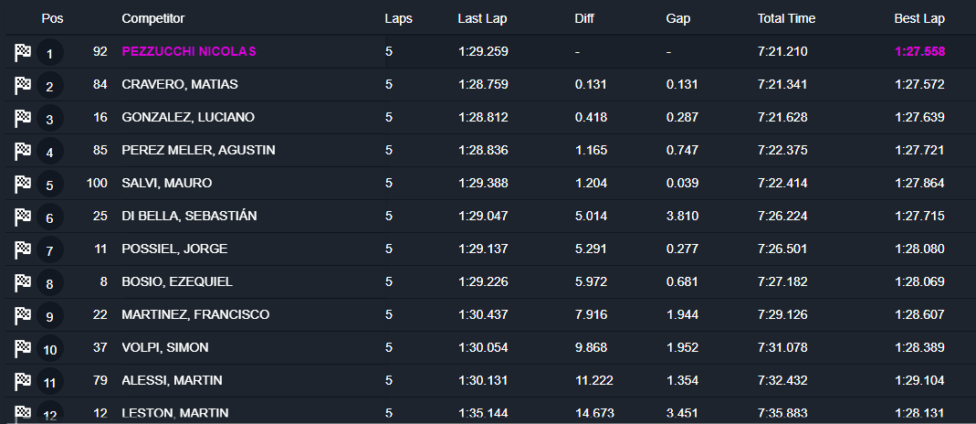The width and height of the screenshot is (976, 424).
Task: Sort the table by Best Lap header
Action: point(919,19)
